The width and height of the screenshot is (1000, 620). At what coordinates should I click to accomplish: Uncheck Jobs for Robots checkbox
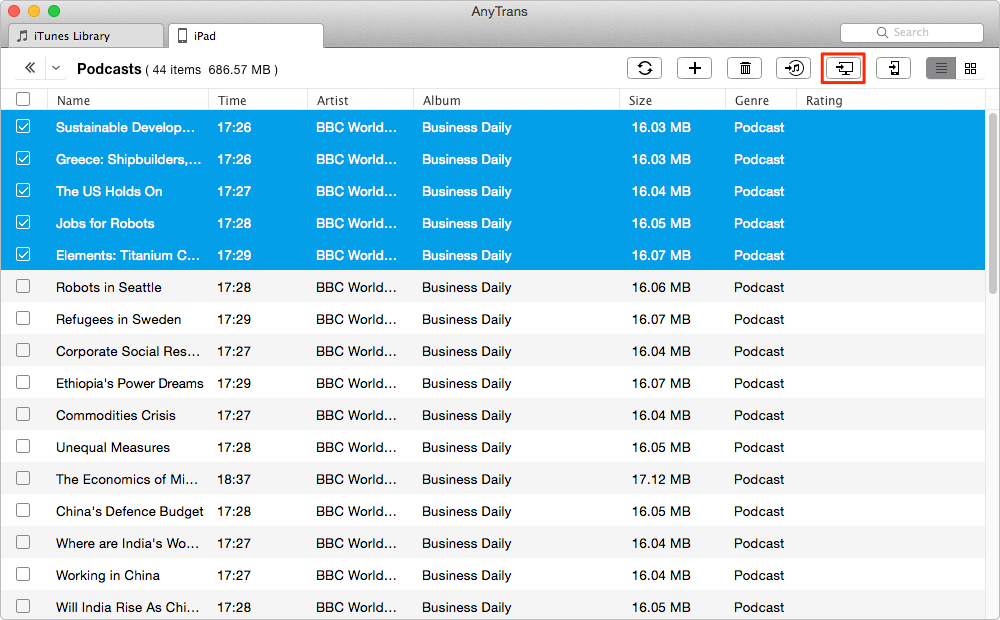[x=23, y=222]
